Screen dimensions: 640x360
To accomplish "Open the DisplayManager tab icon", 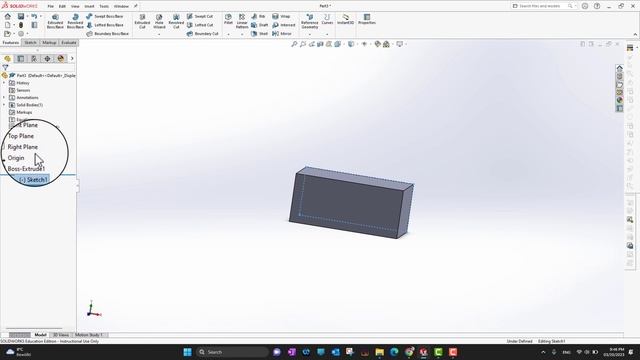I will coord(61,59).
